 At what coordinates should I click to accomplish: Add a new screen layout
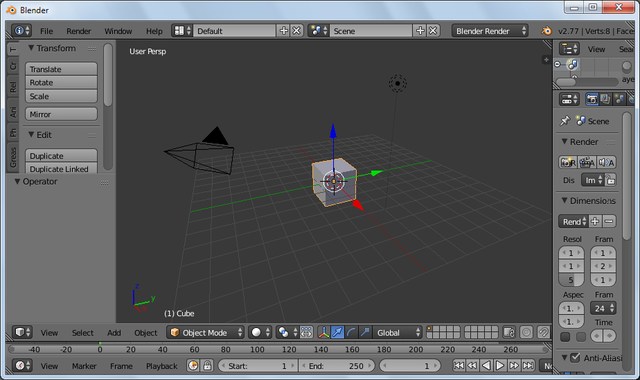pyautogui.click(x=283, y=31)
